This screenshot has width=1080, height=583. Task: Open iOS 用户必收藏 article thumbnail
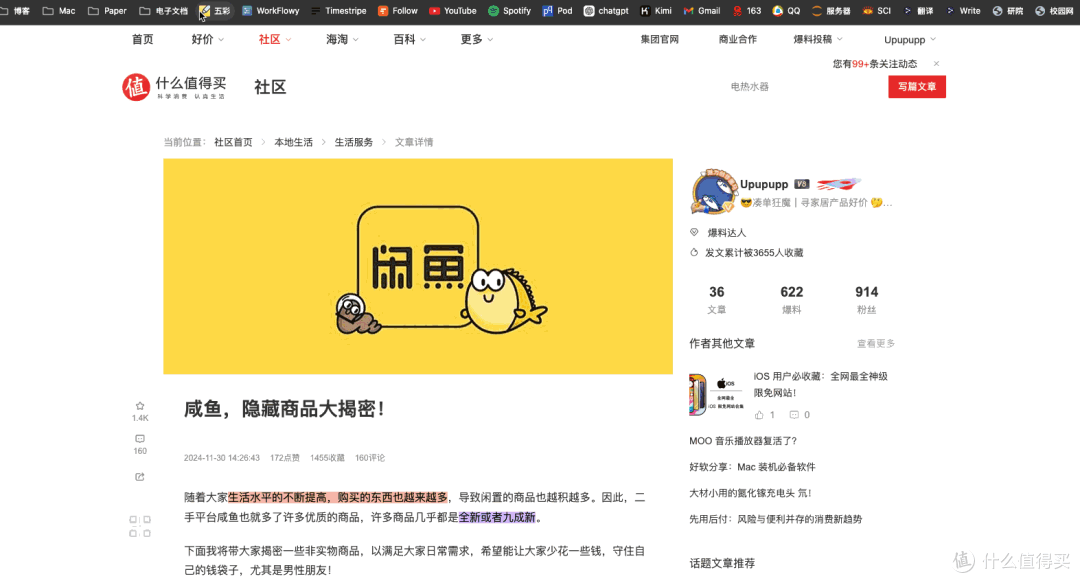(x=716, y=394)
